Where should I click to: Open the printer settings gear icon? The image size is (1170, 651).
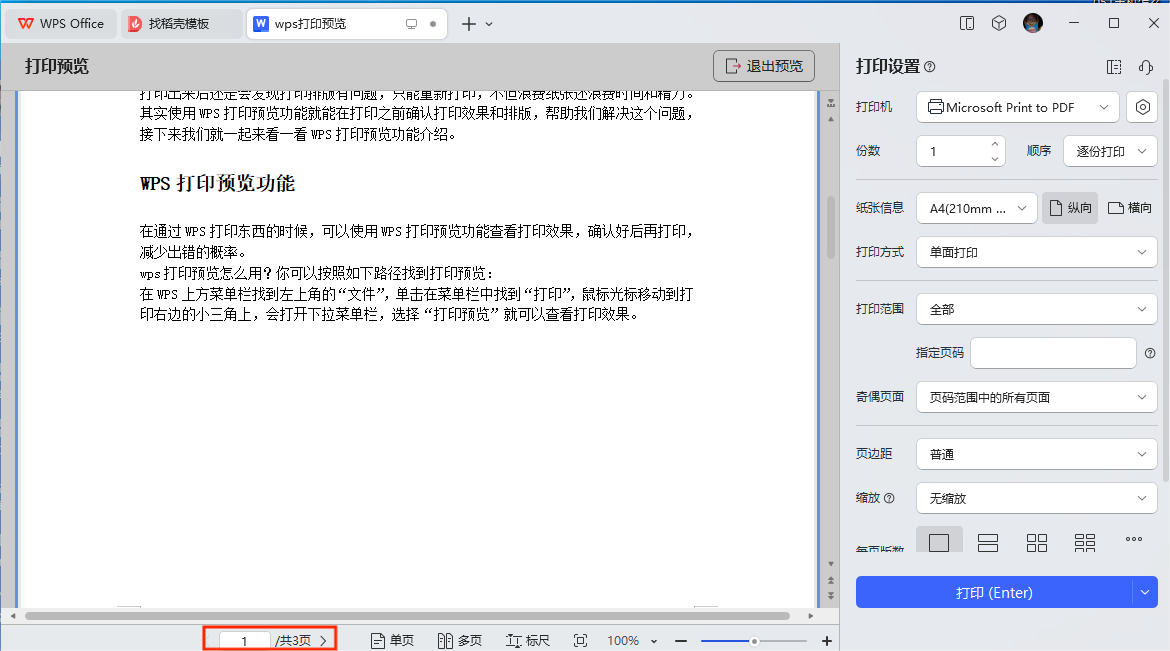coord(1142,107)
